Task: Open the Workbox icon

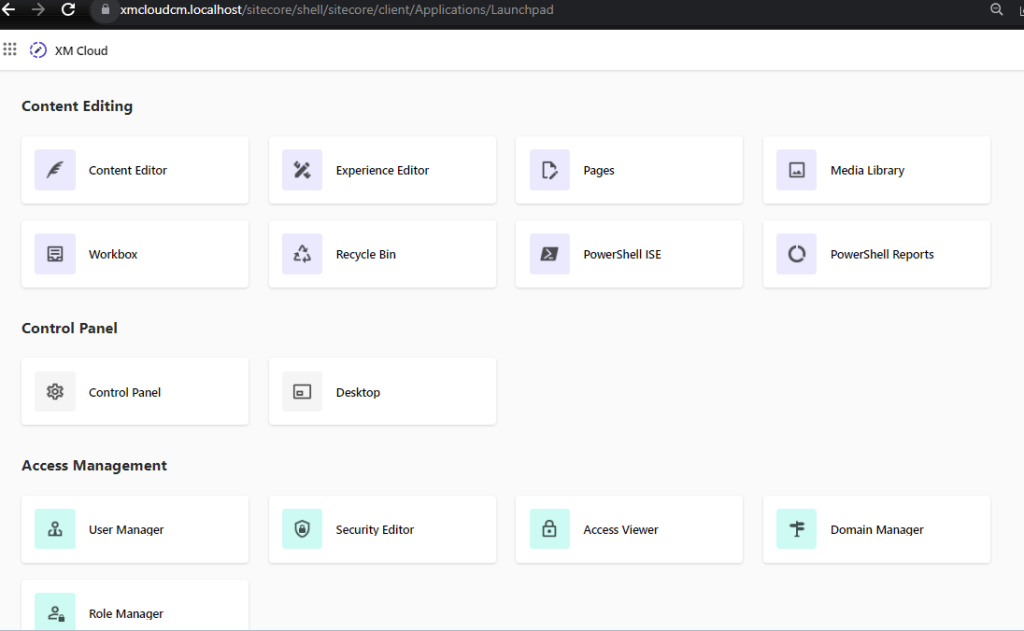Action: (55, 254)
